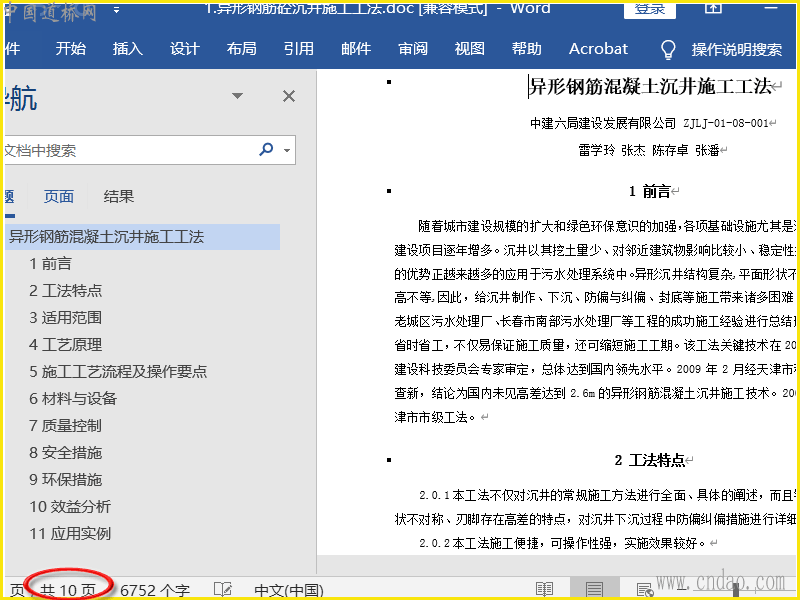The height and width of the screenshot is (600, 800).
Task: Jump to heading 11 应用实例
Action: point(70,534)
